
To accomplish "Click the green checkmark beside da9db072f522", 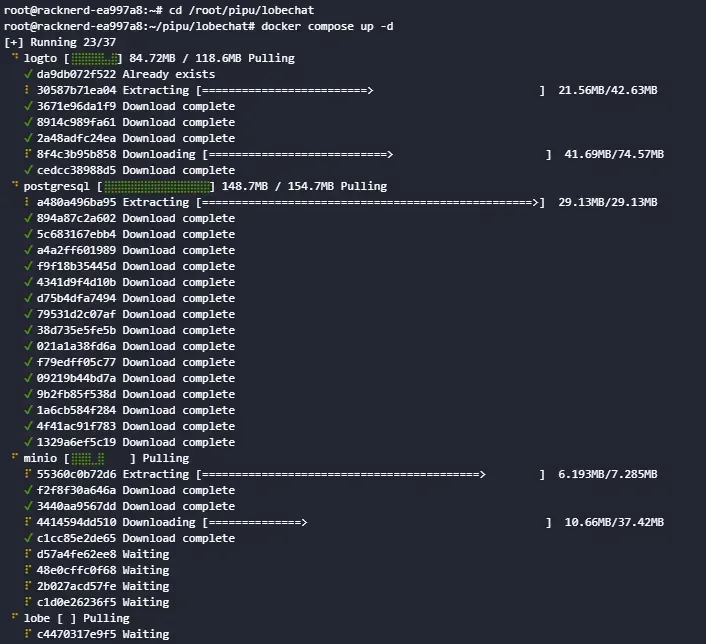I will coord(28,74).
